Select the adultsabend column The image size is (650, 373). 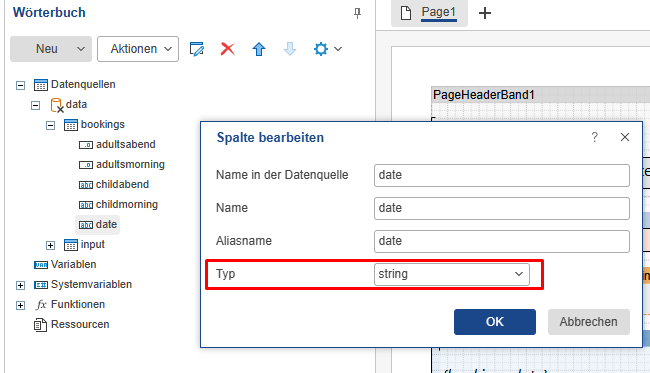point(126,144)
